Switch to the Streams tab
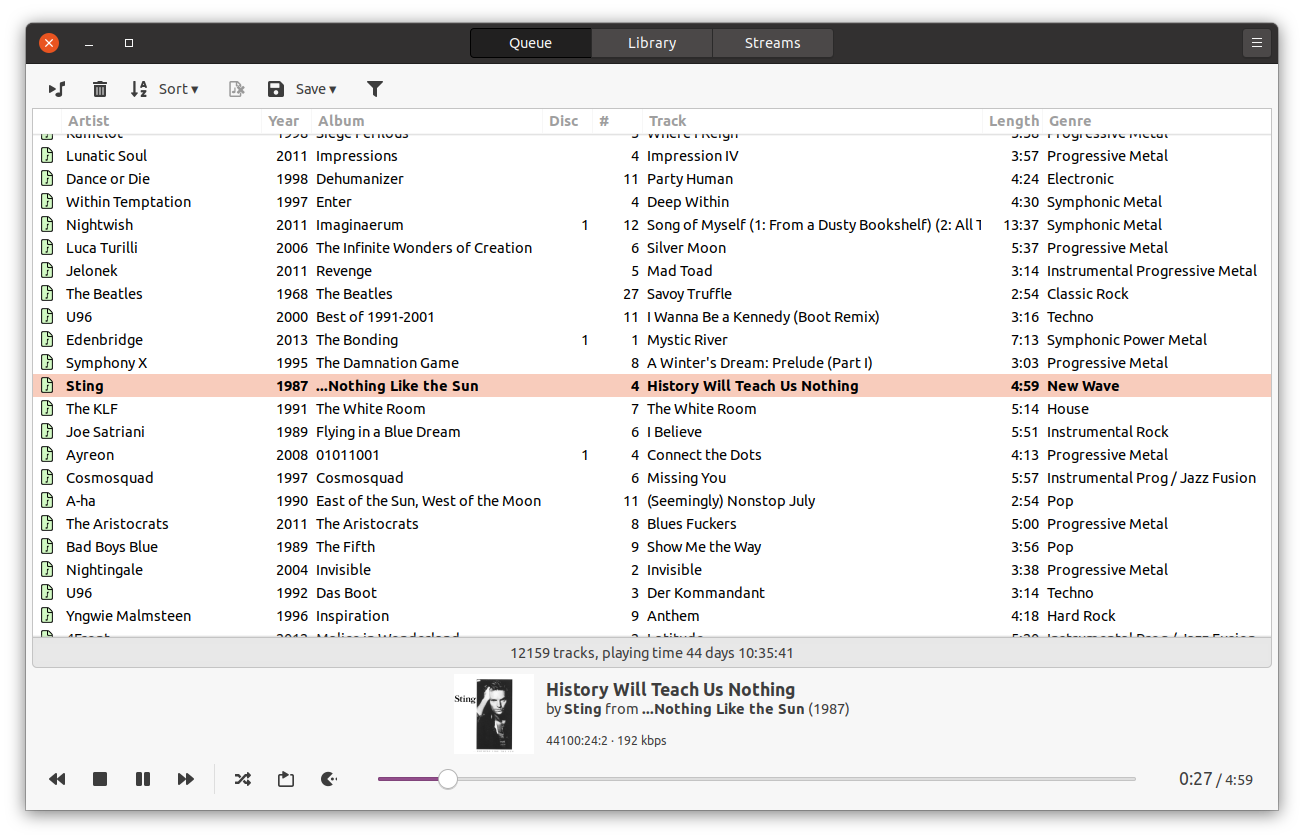 click(x=772, y=43)
